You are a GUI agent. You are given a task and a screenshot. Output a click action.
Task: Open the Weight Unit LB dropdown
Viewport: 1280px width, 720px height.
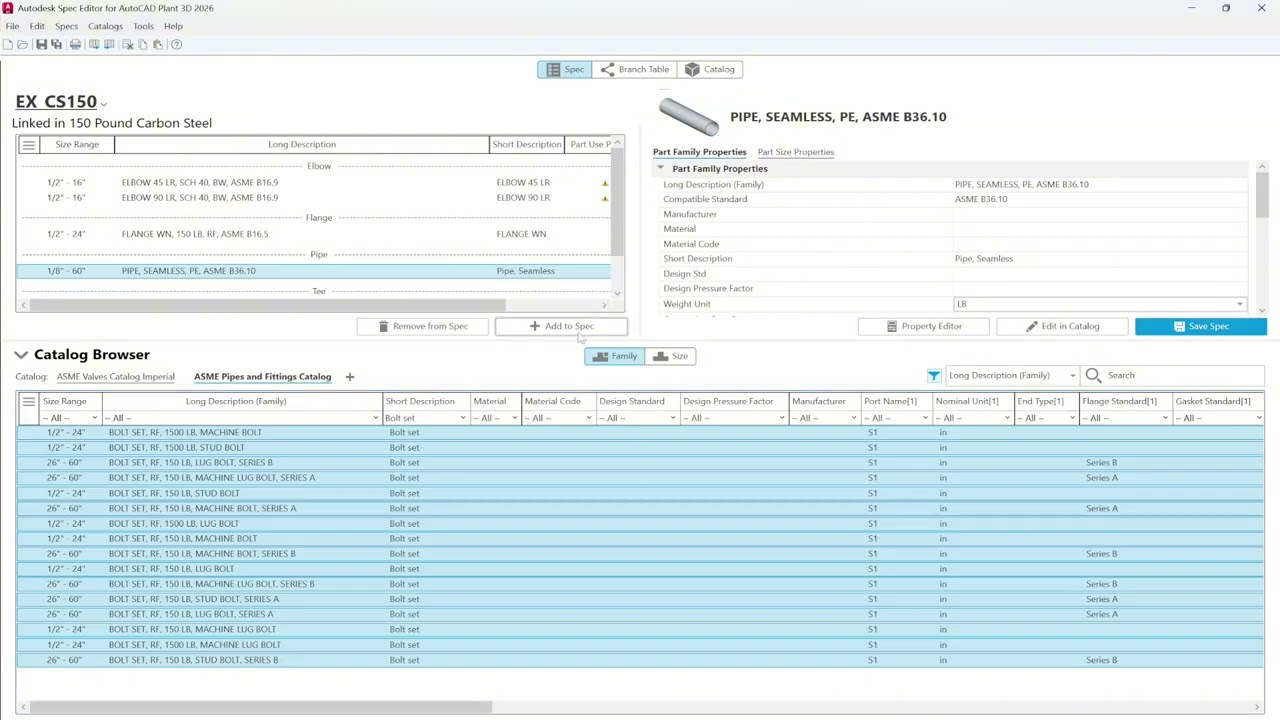(1240, 304)
